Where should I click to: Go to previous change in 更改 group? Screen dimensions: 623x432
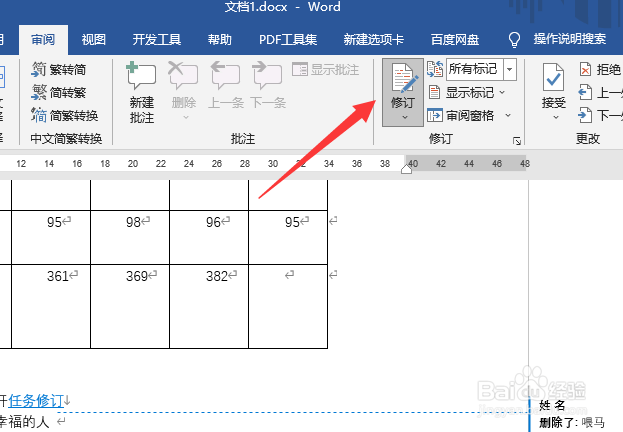601,93
